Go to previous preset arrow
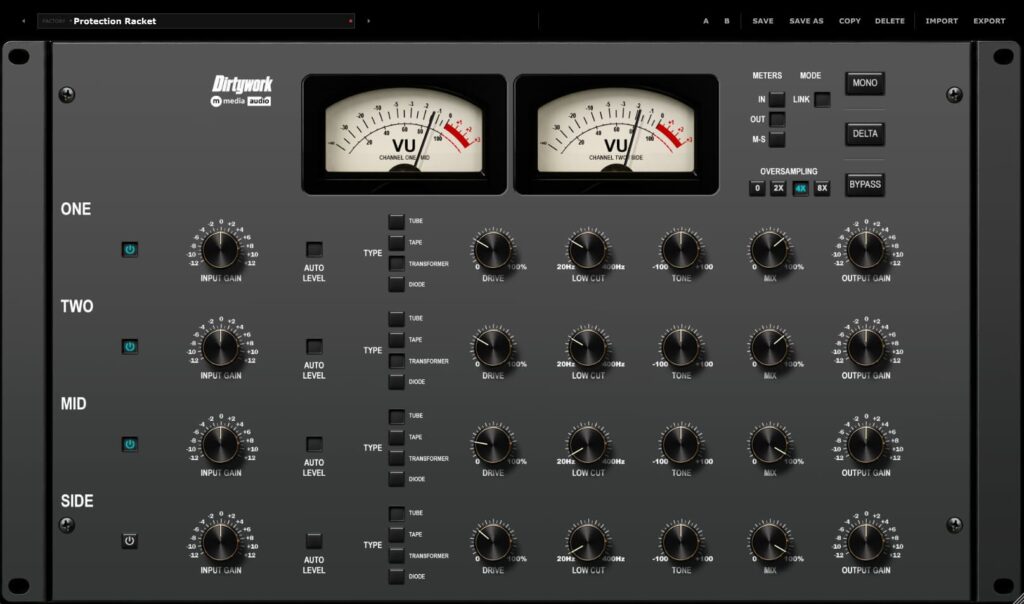 click(x=24, y=21)
